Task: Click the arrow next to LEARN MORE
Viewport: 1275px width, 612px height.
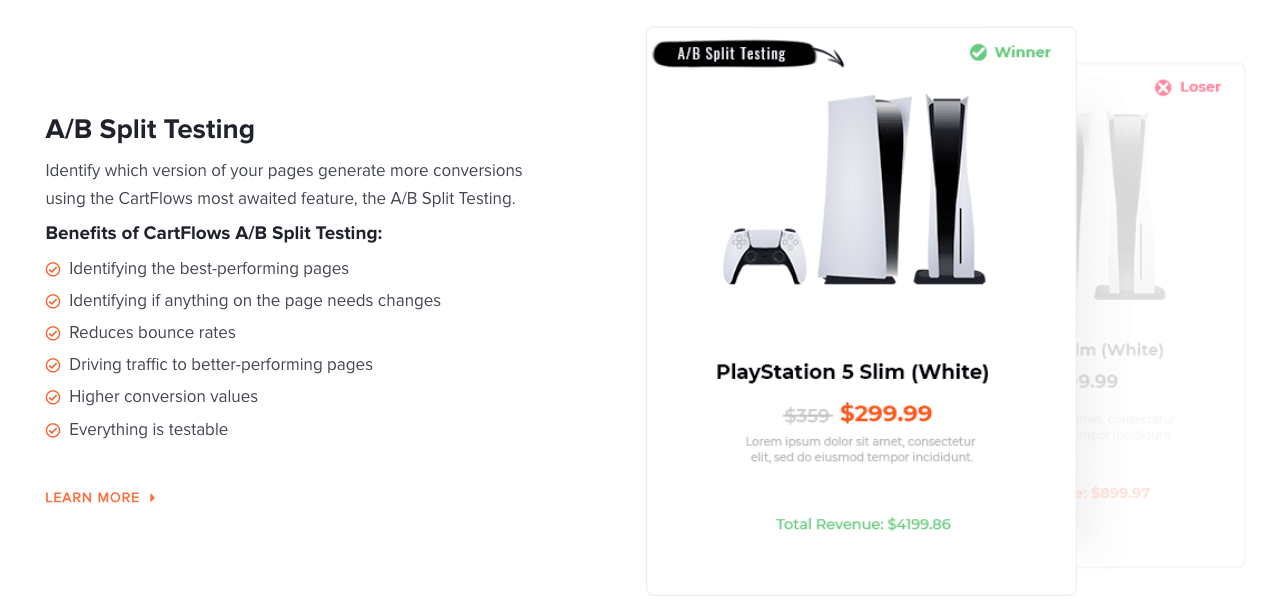Action: tap(152, 498)
